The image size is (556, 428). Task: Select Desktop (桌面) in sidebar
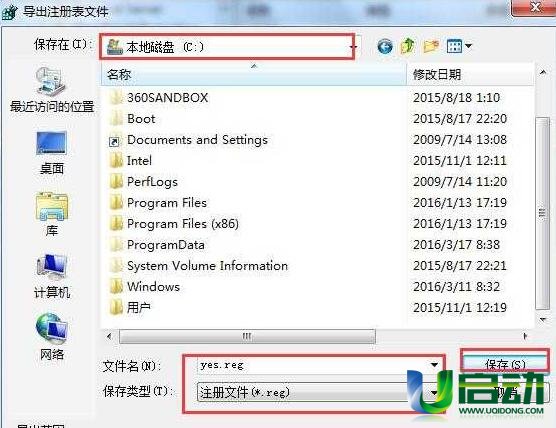coord(52,152)
